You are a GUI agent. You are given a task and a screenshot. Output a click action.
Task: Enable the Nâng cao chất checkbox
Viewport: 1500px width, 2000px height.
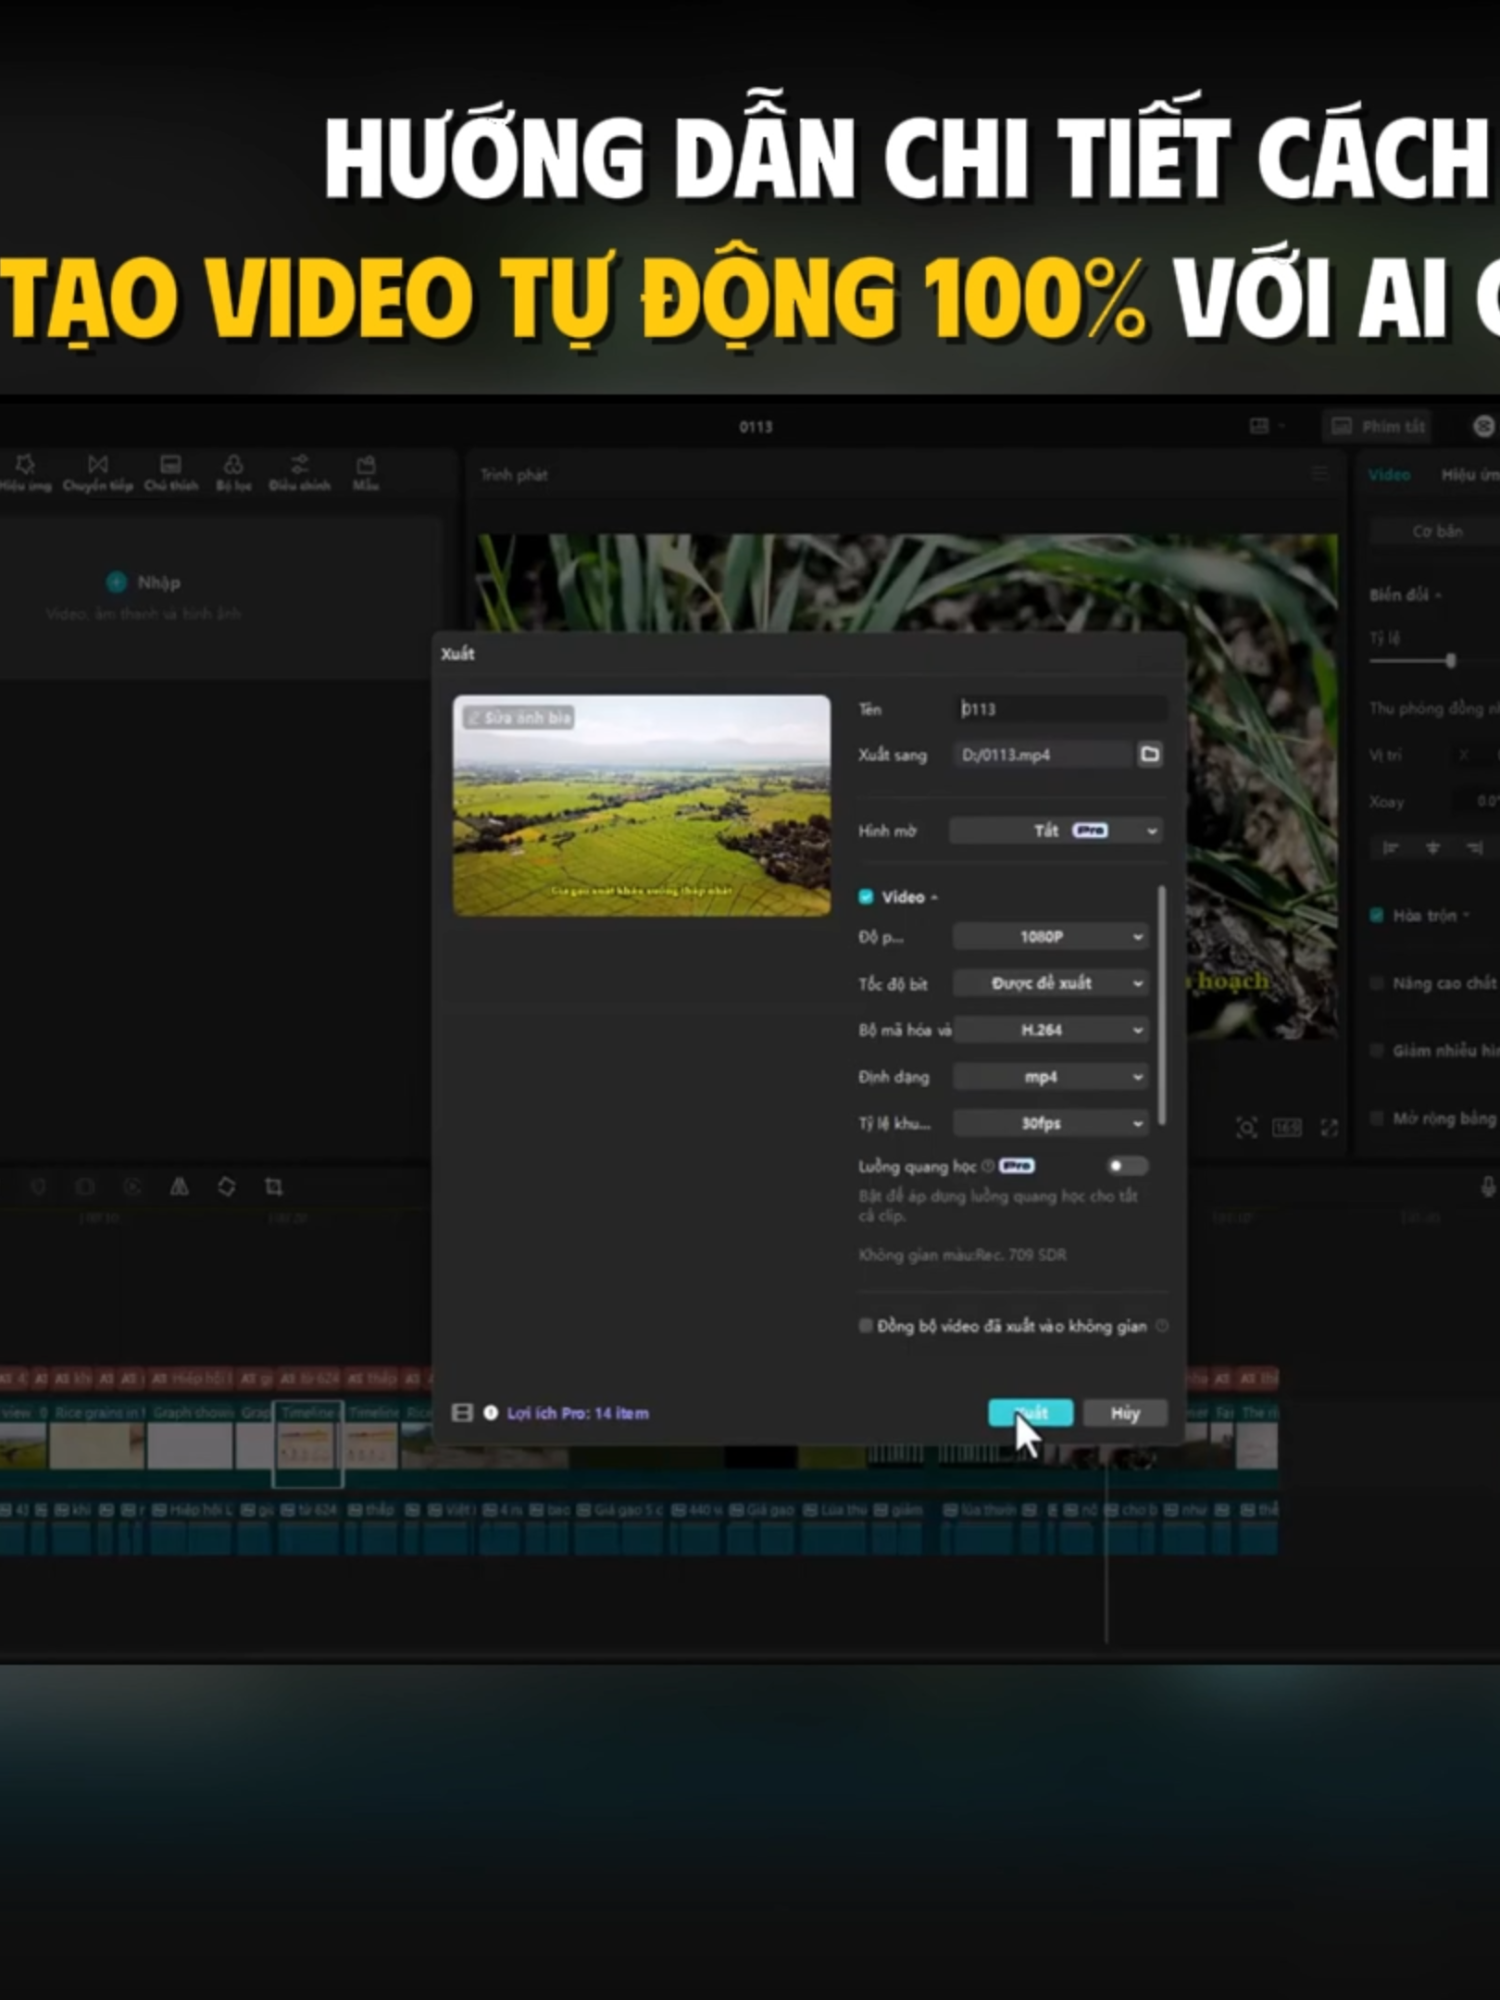1377,983
